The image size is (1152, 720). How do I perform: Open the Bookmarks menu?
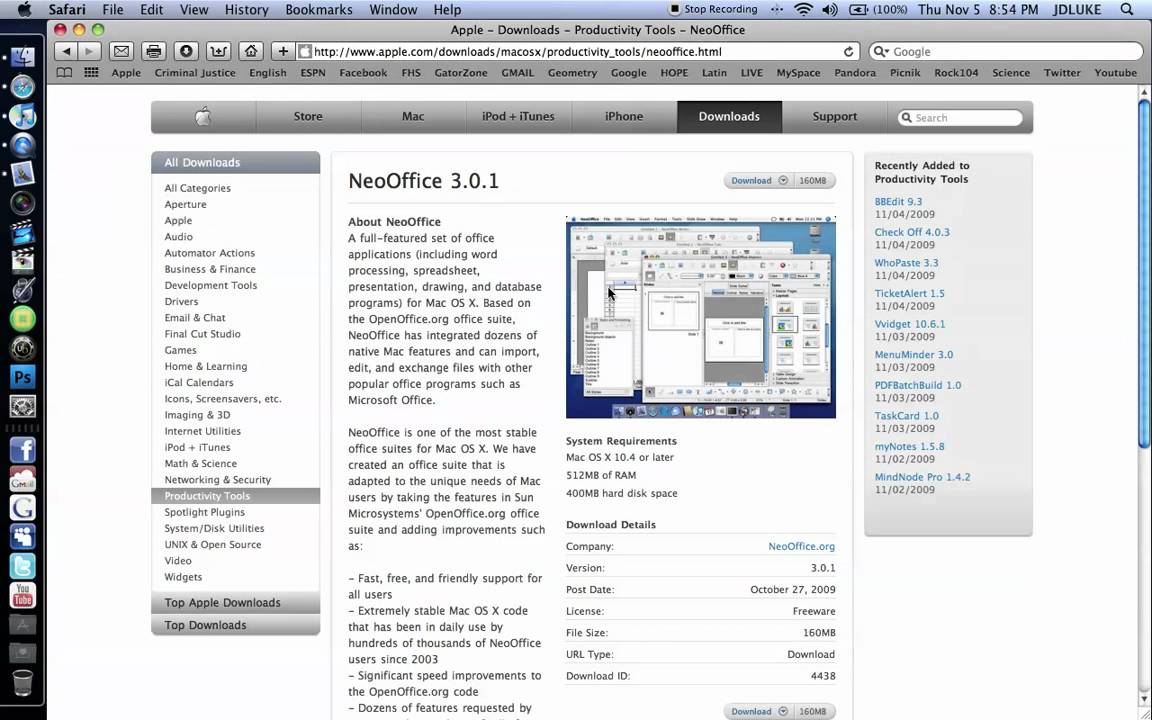[319, 10]
